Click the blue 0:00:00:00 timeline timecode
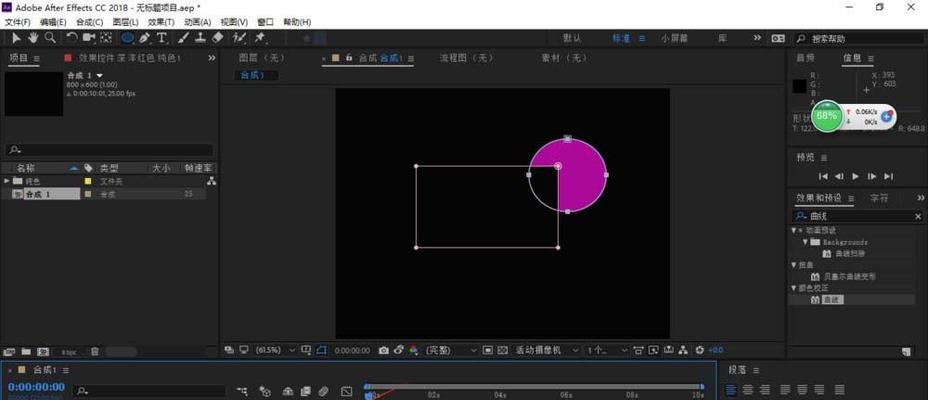This screenshot has width=928, height=400. (36, 387)
